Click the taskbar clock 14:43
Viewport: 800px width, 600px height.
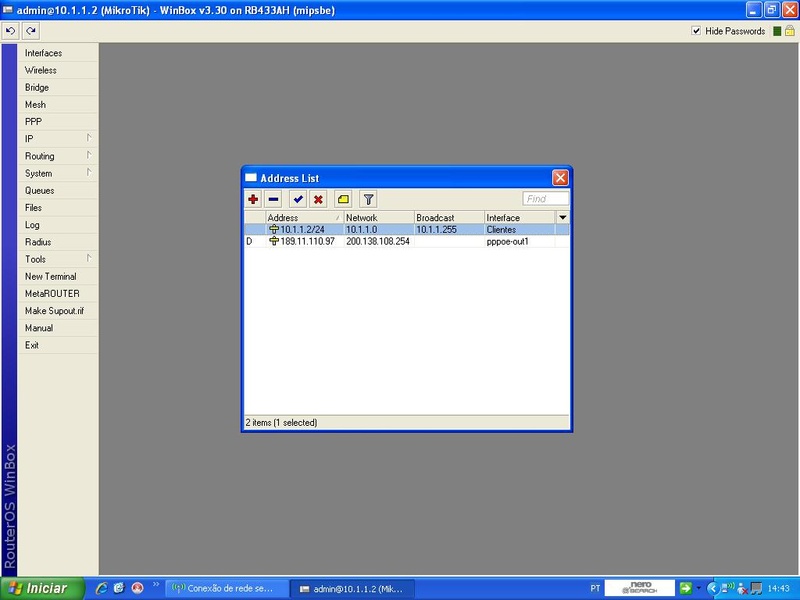778,588
